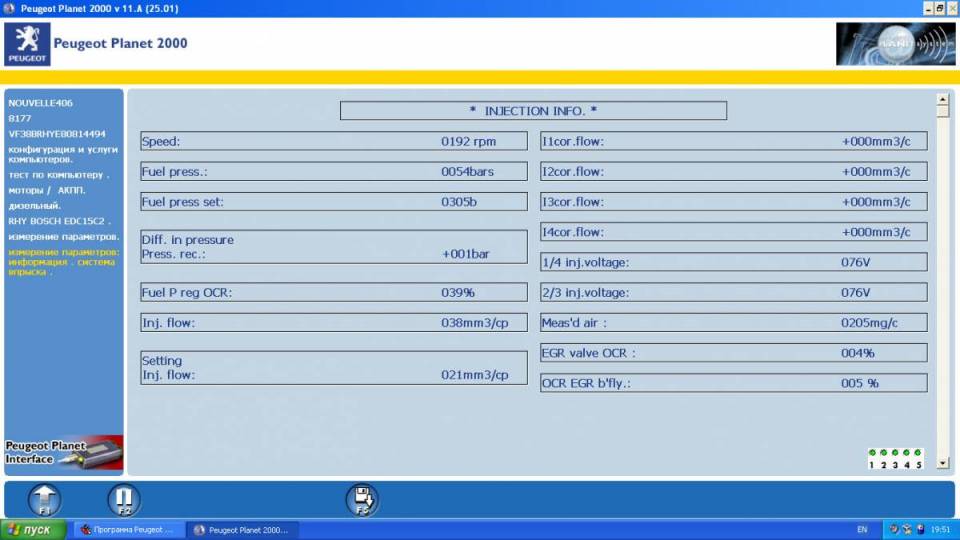Switch to 'Программа Peugeot' taskbar window
Viewport: 960px width, 540px height.
point(128,530)
